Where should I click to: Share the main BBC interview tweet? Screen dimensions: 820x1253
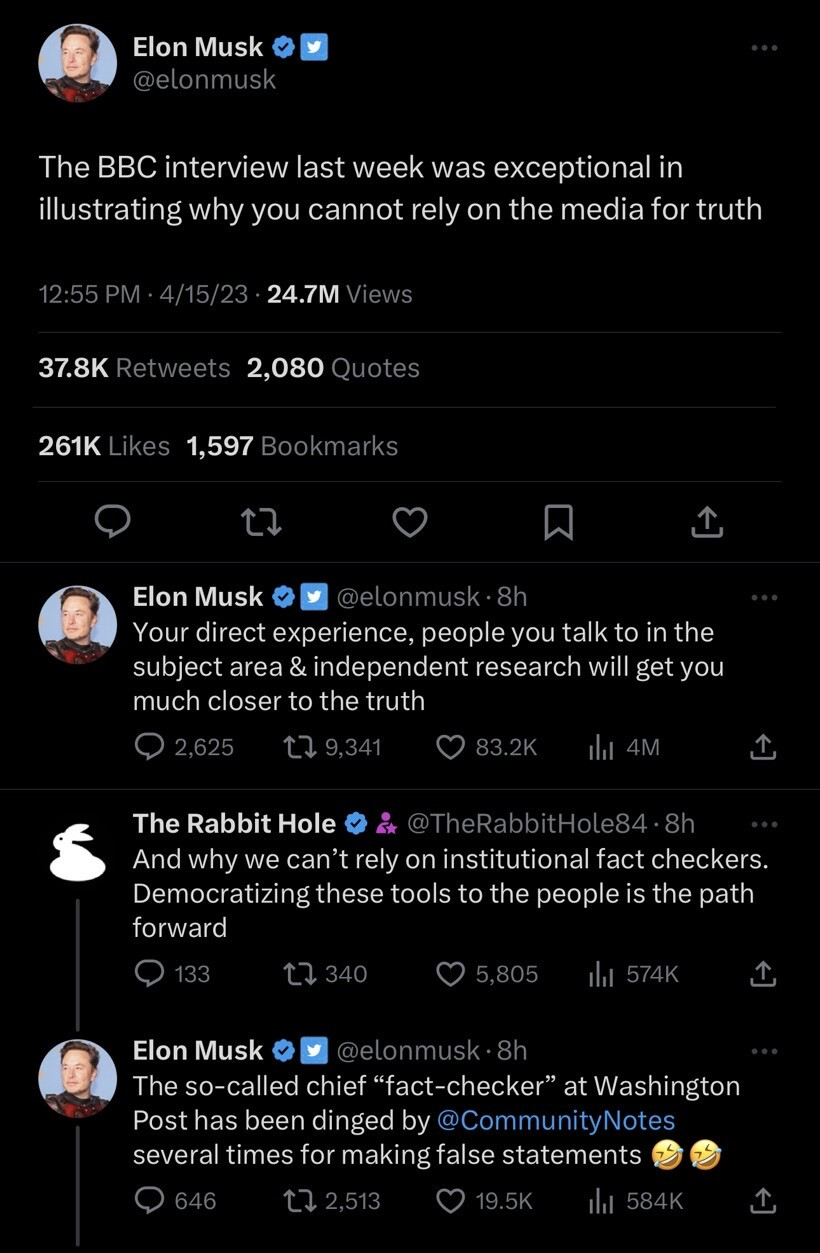coord(706,521)
